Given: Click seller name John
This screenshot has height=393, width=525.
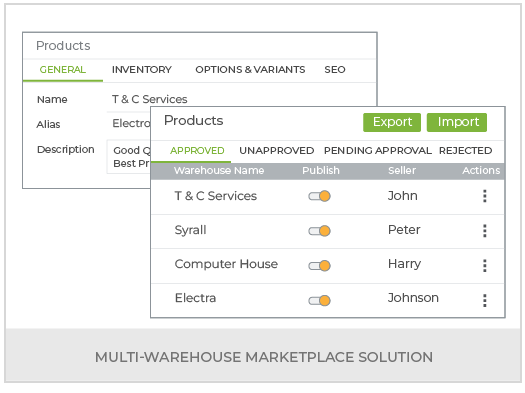Looking at the screenshot, I should tap(402, 196).
